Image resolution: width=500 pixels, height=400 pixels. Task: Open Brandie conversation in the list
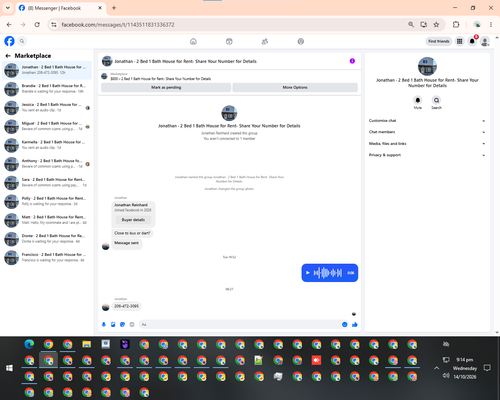click(x=47, y=89)
